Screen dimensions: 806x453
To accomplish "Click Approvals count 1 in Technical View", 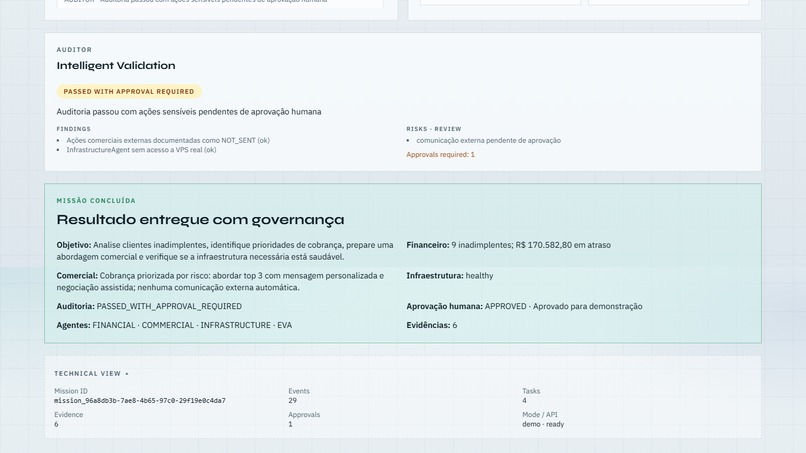I will (x=290, y=424).
